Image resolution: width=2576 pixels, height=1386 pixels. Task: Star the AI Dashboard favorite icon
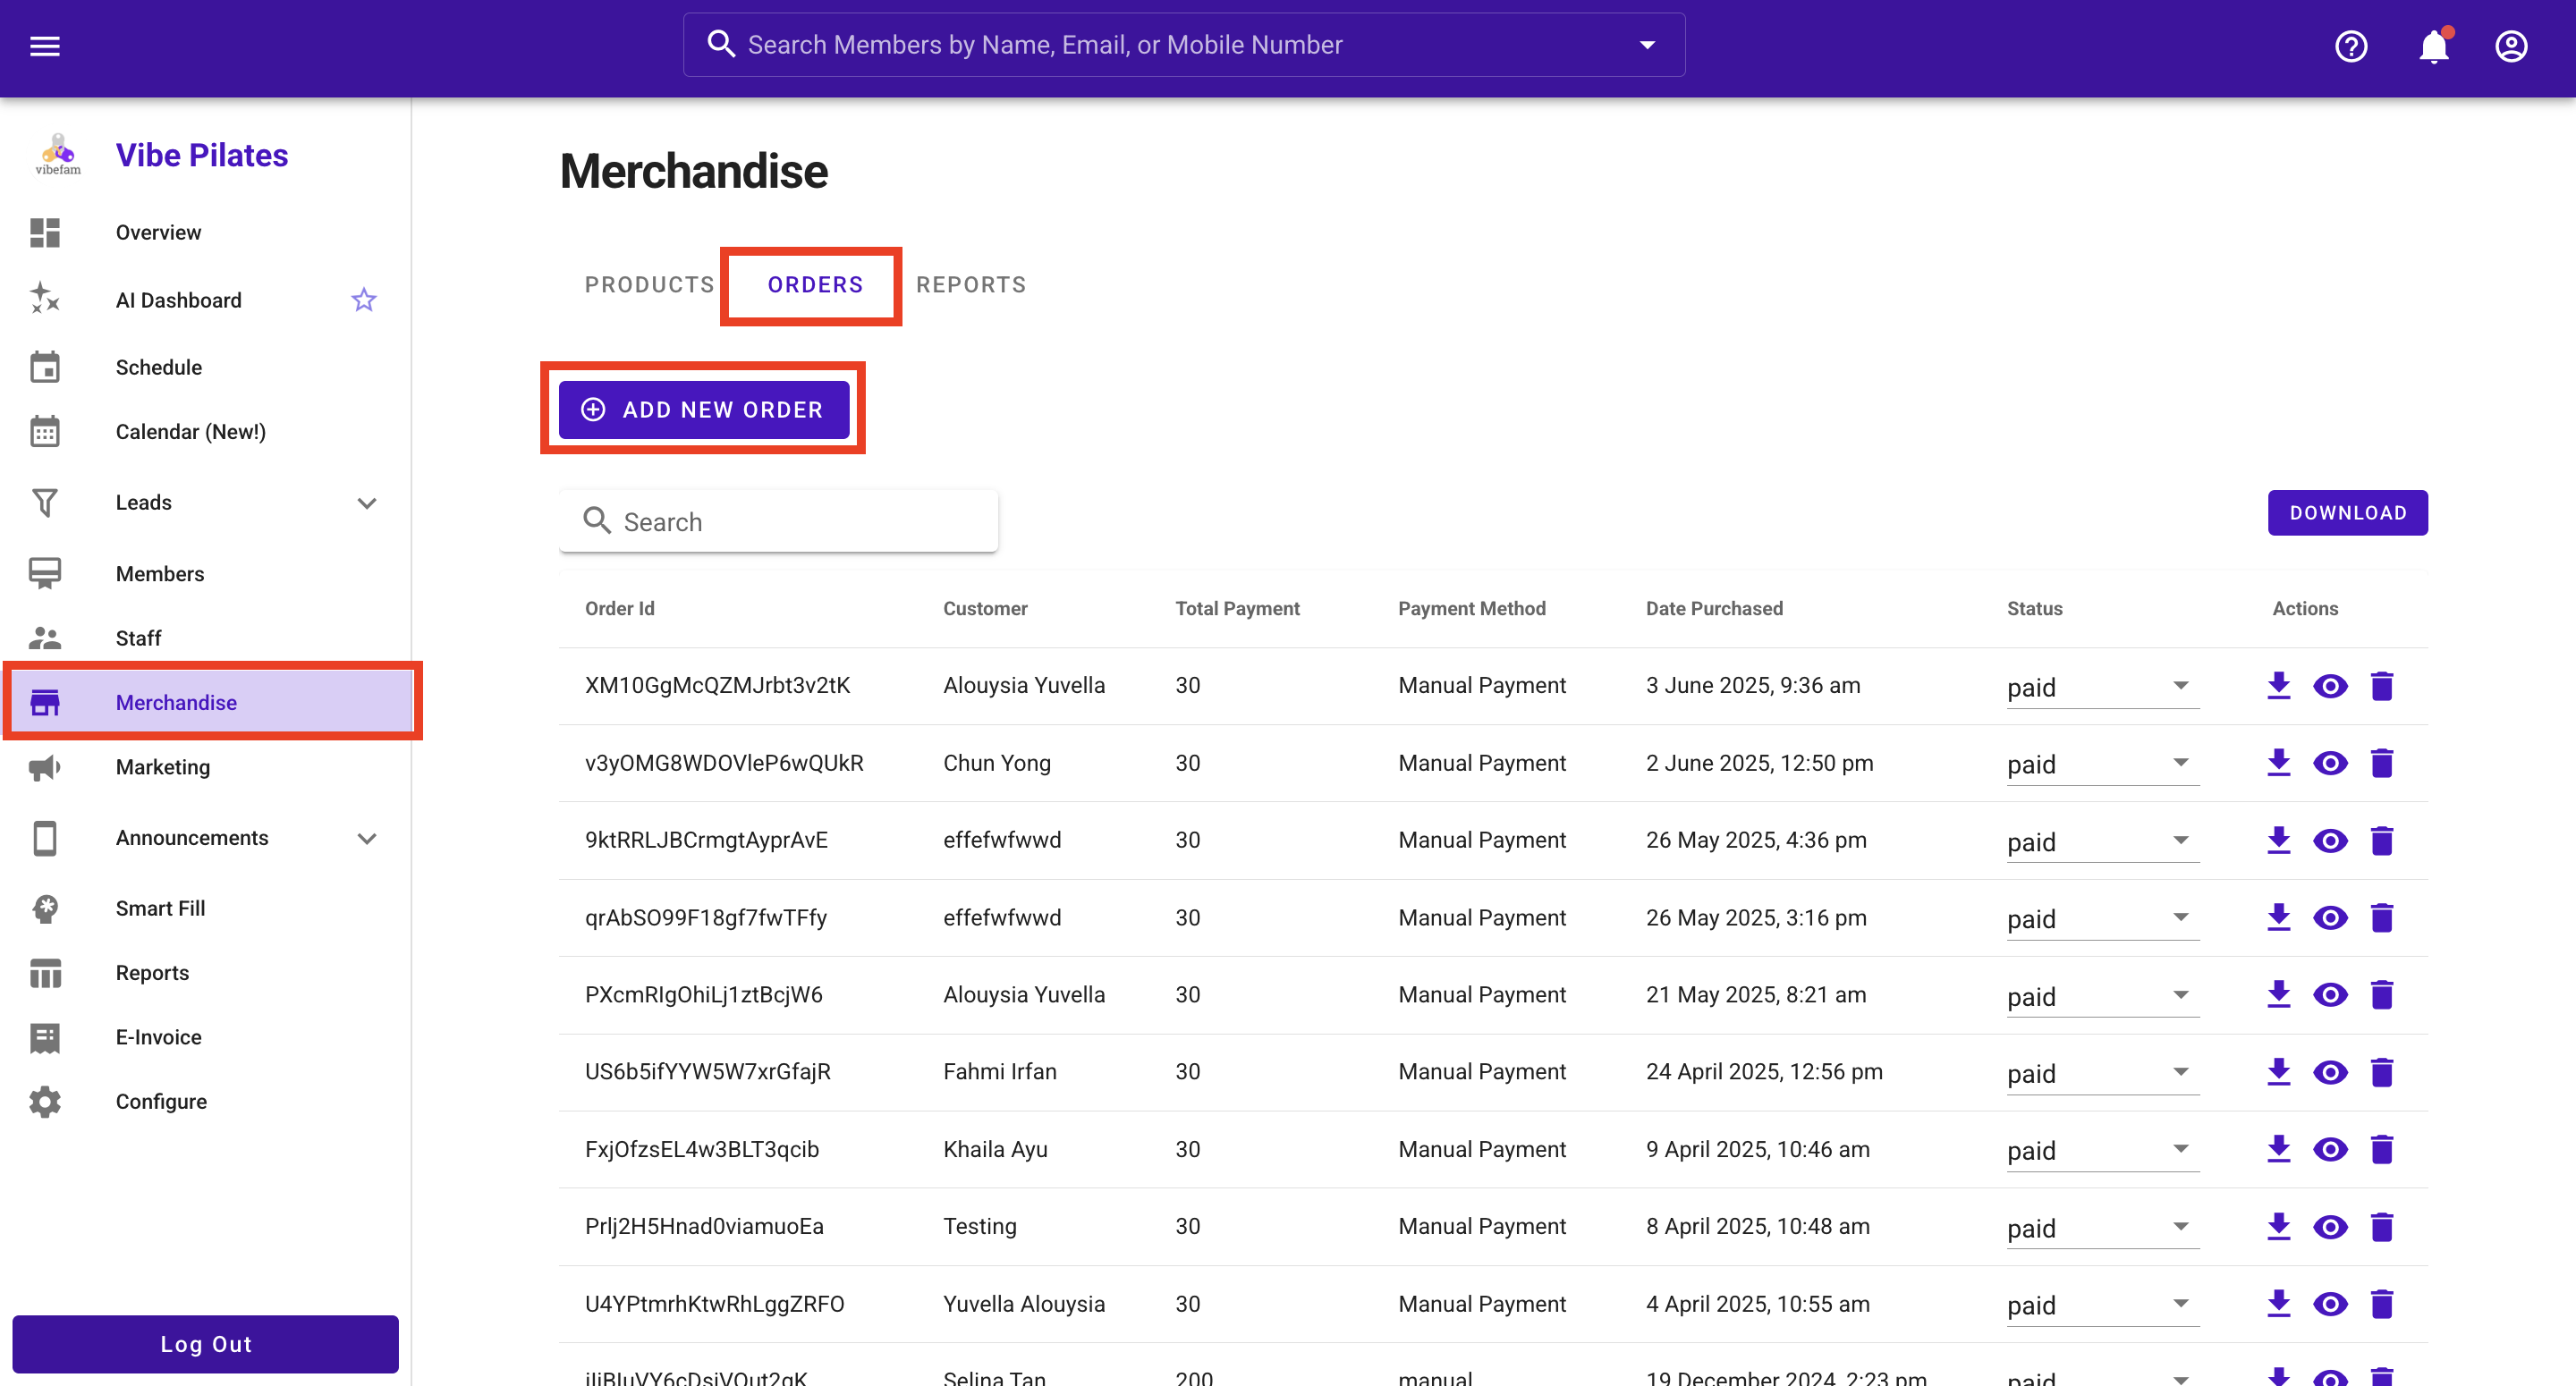[x=364, y=300]
